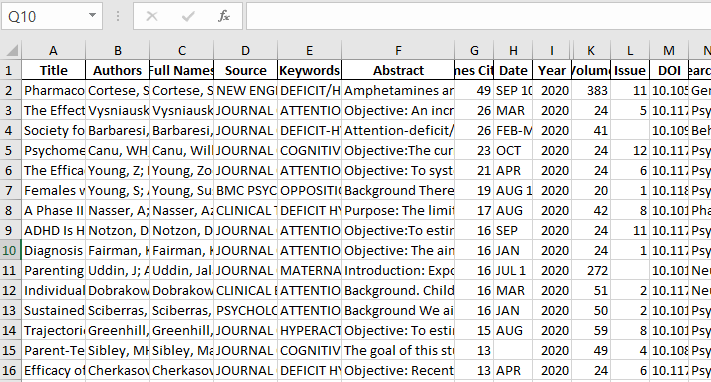The width and height of the screenshot is (711, 382).
Task: Click the title cell A Phase II
Action: [x=54, y=211]
